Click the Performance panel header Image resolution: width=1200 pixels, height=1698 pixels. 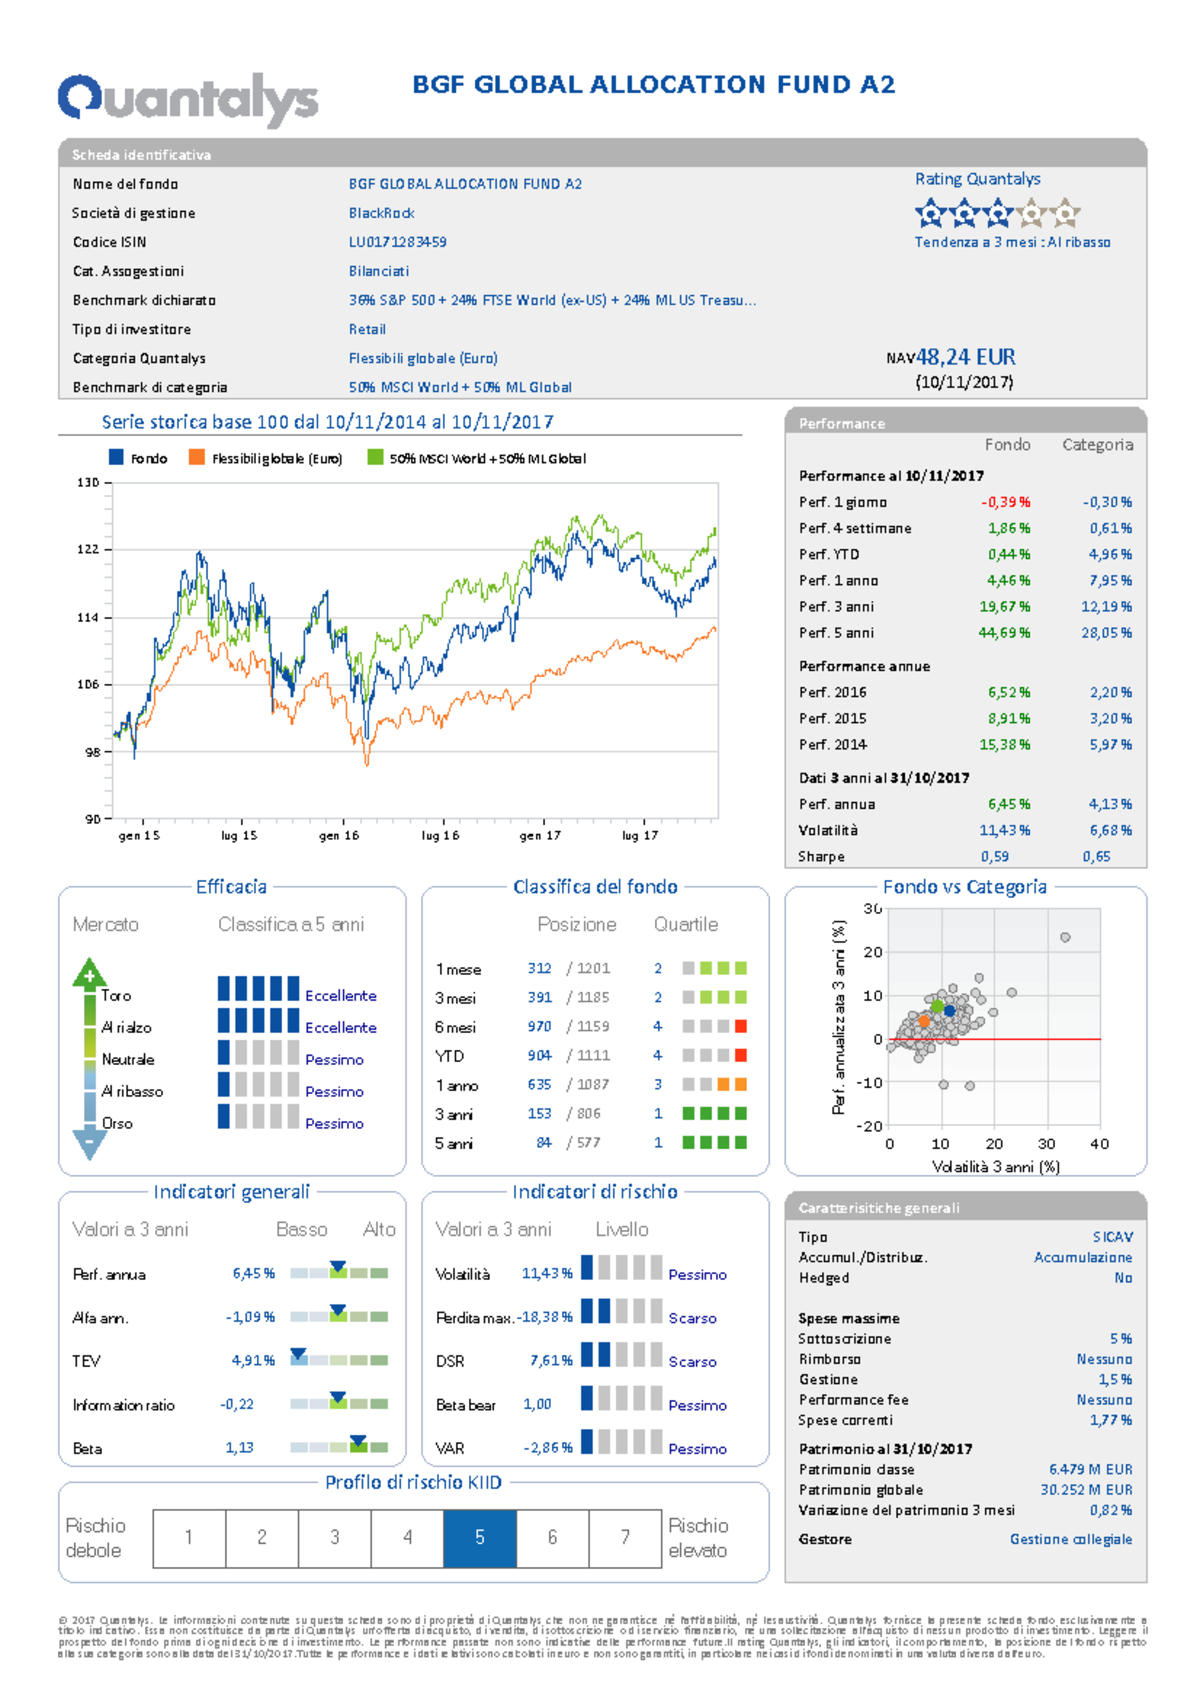coord(966,422)
